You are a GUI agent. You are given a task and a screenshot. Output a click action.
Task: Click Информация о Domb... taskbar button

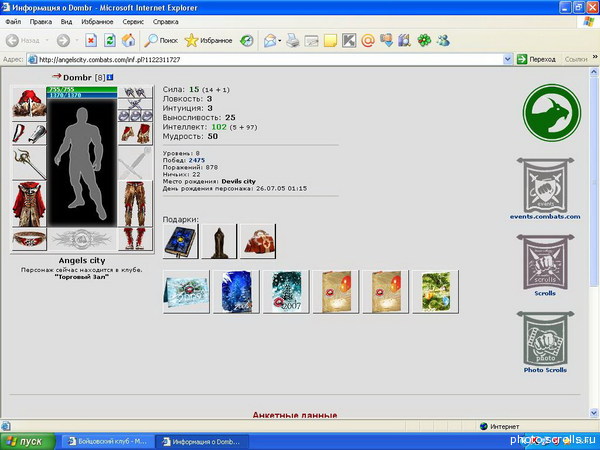click(202, 442)
